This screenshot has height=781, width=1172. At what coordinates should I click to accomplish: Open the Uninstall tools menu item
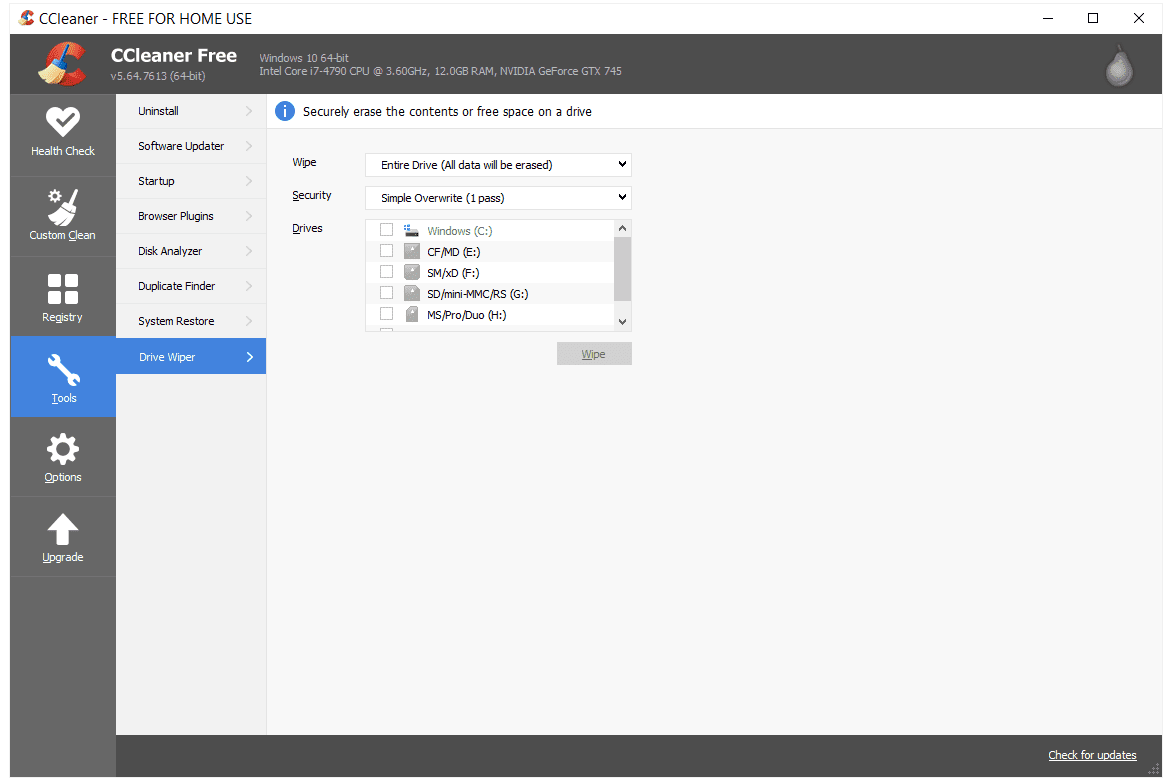point(190,111)
